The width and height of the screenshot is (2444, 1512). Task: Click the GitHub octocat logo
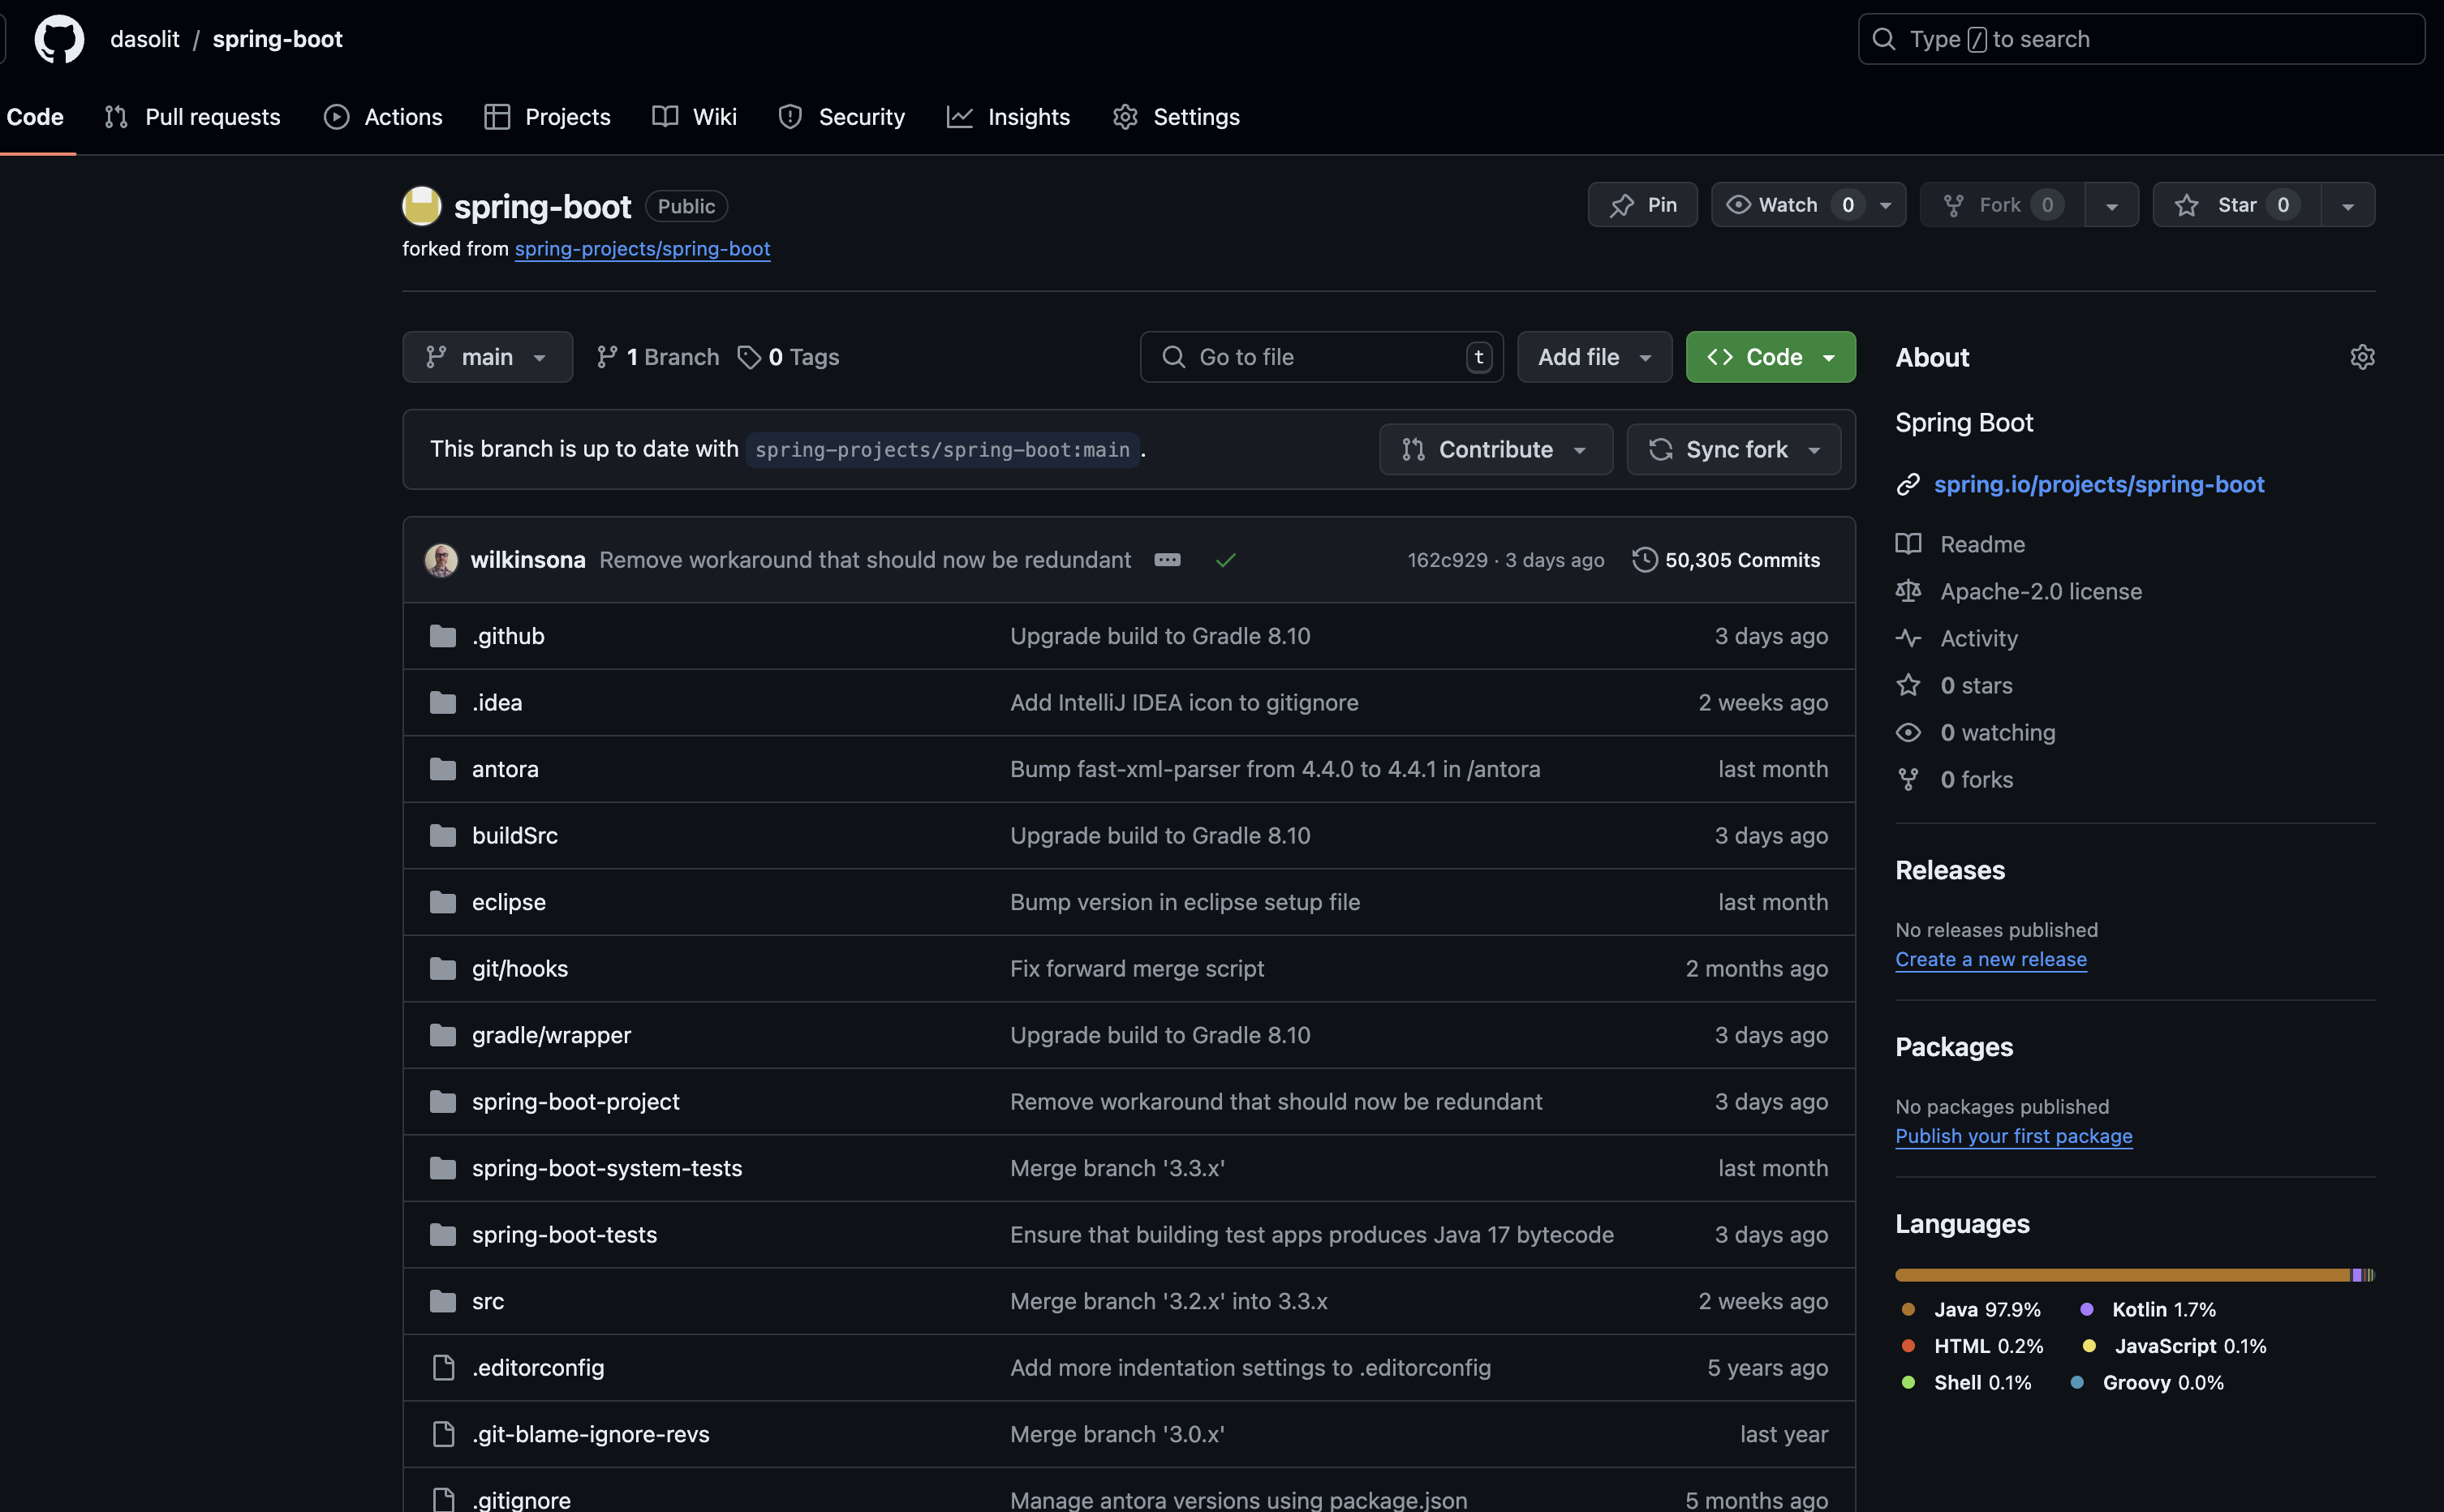[59, 39]
